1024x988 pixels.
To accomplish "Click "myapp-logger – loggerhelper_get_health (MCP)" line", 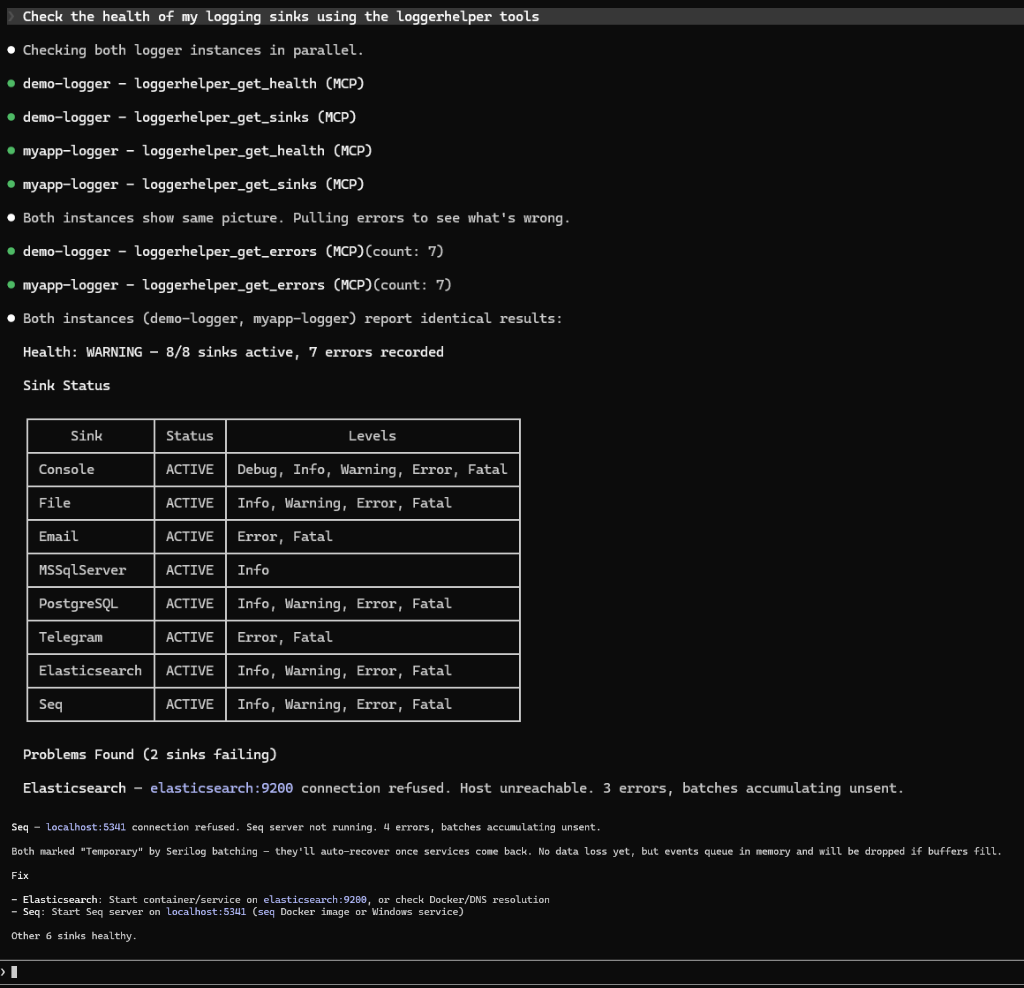I will [x=197, y=151].
